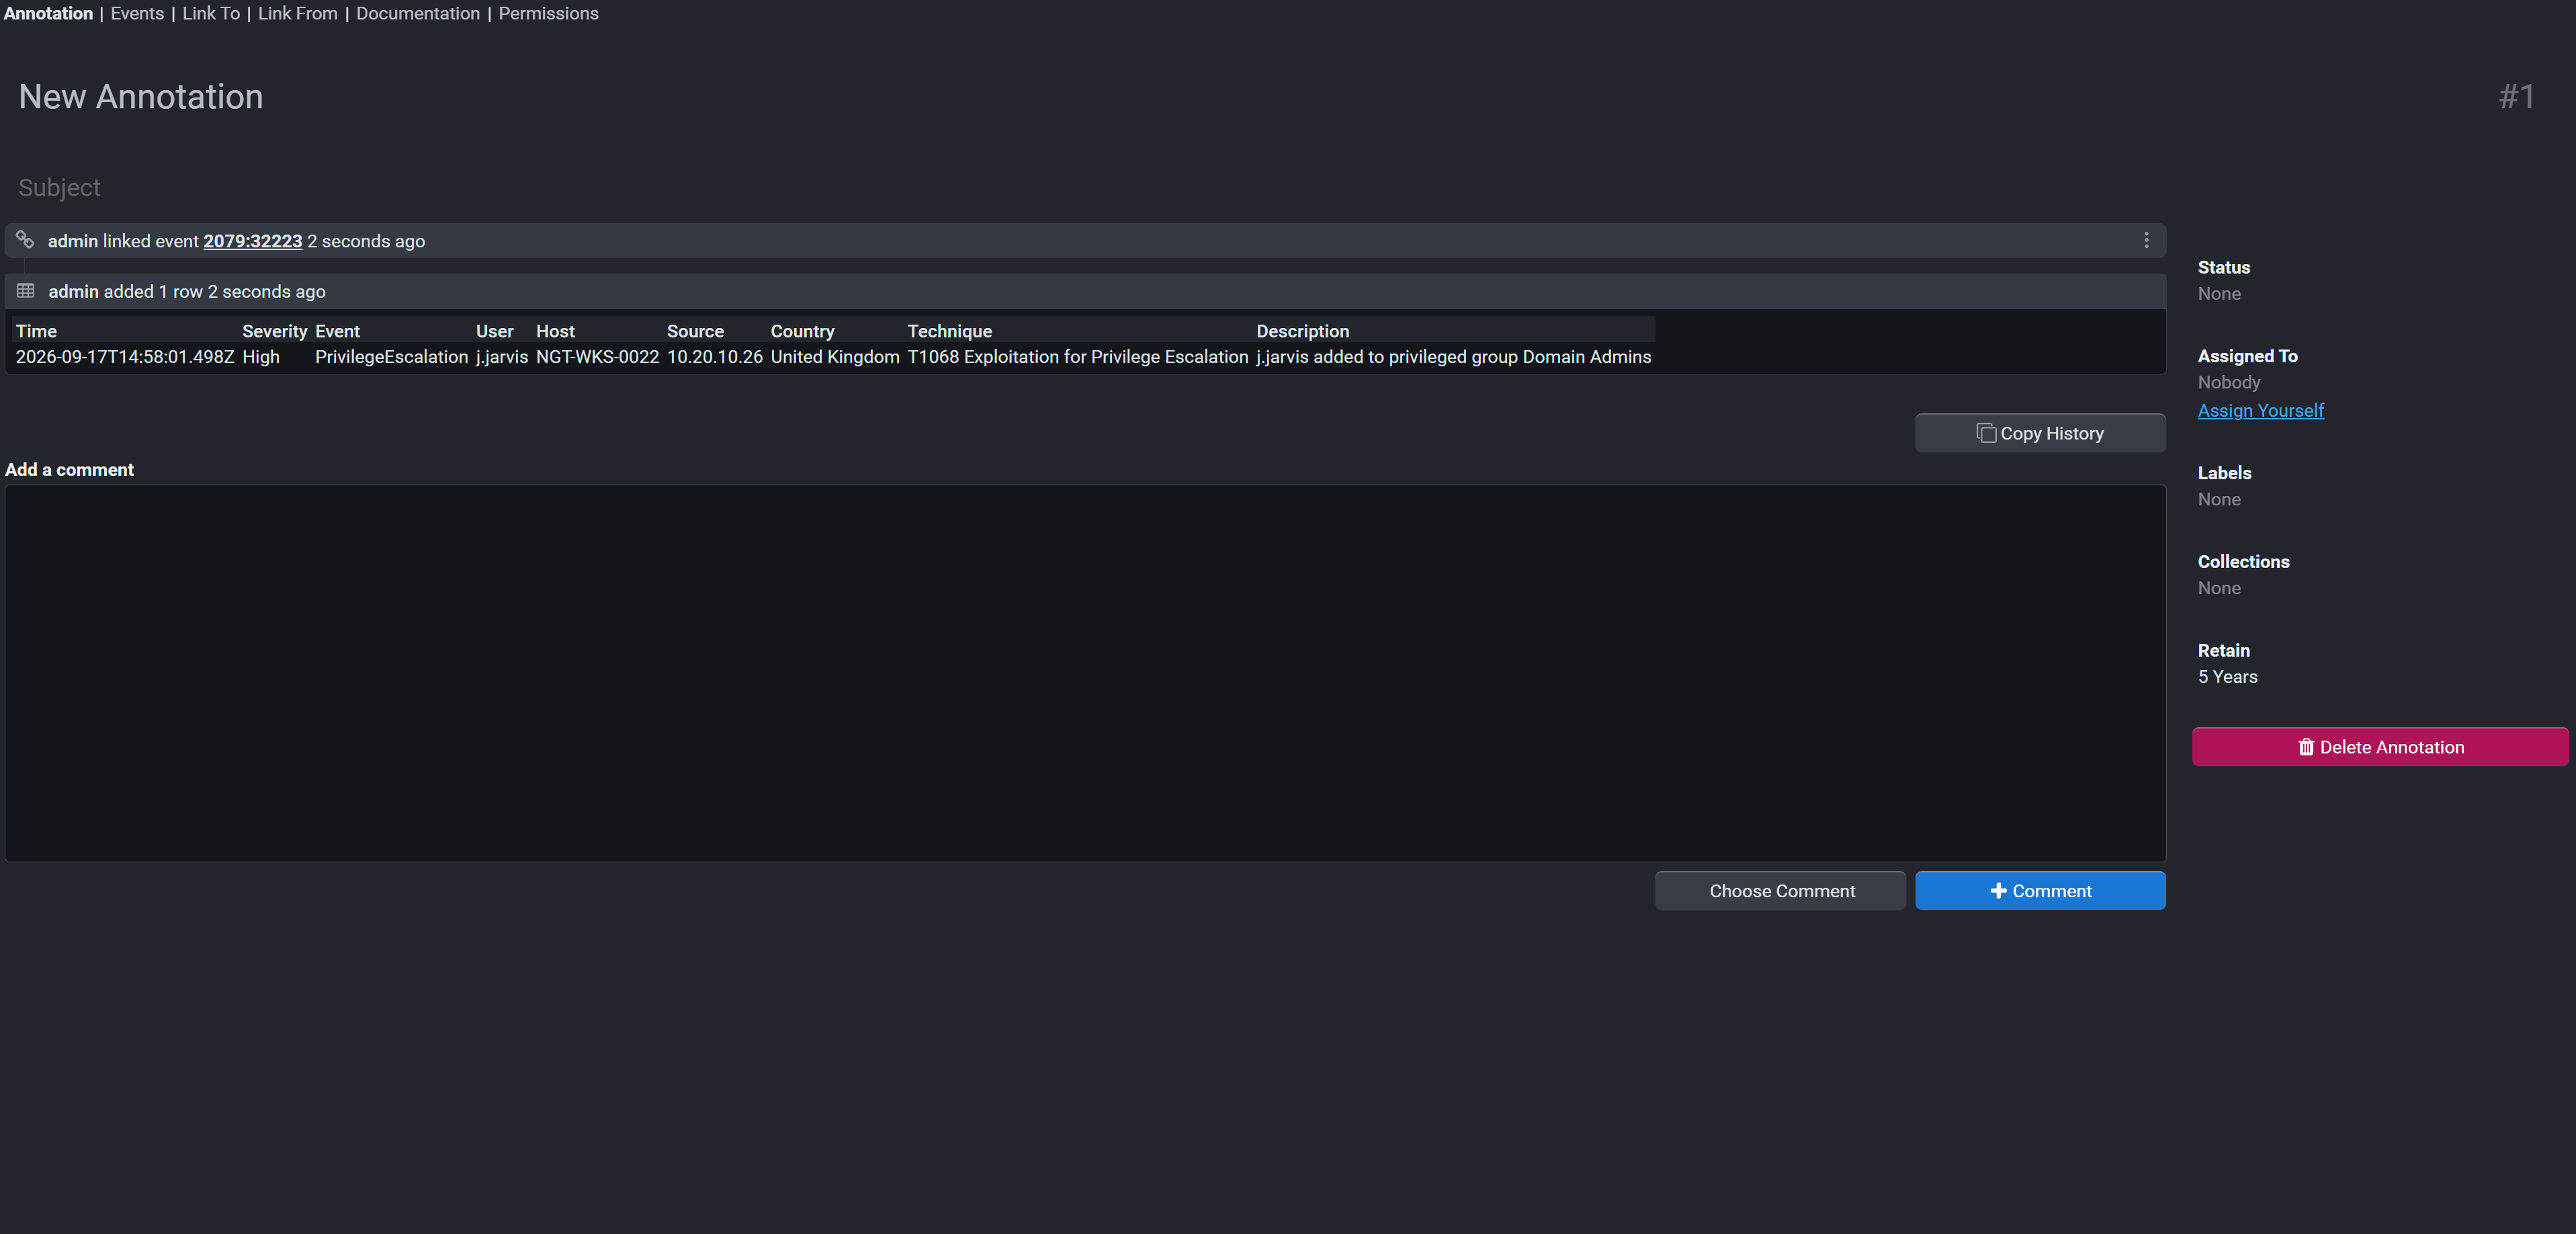Screen dimensions: 2576x1234
Task: Click the Labels value None
Action: click(x=2219, y=499)
